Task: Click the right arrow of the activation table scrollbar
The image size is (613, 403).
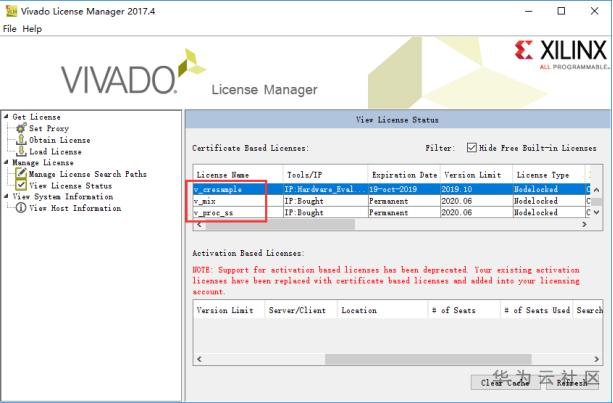Action: (x=597, y=359)
